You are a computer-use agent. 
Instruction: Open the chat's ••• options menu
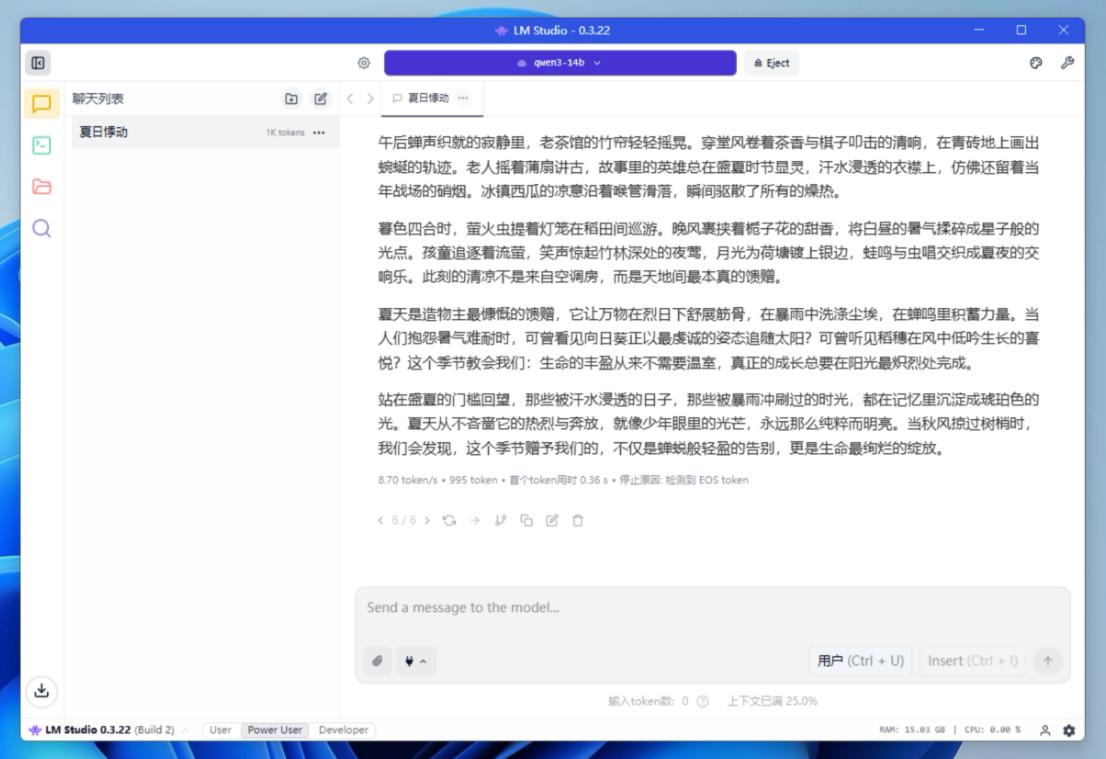coord(461,98)
